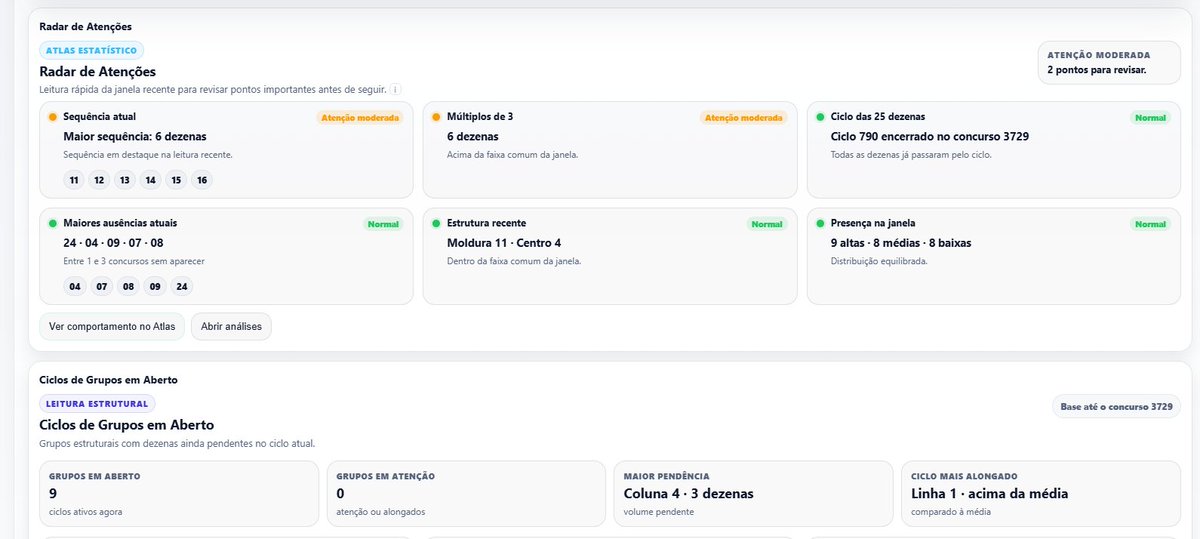Click the orange status dot of Sequência atual
The height and width of the screenshot is (539, 1200).
(52, 117)
